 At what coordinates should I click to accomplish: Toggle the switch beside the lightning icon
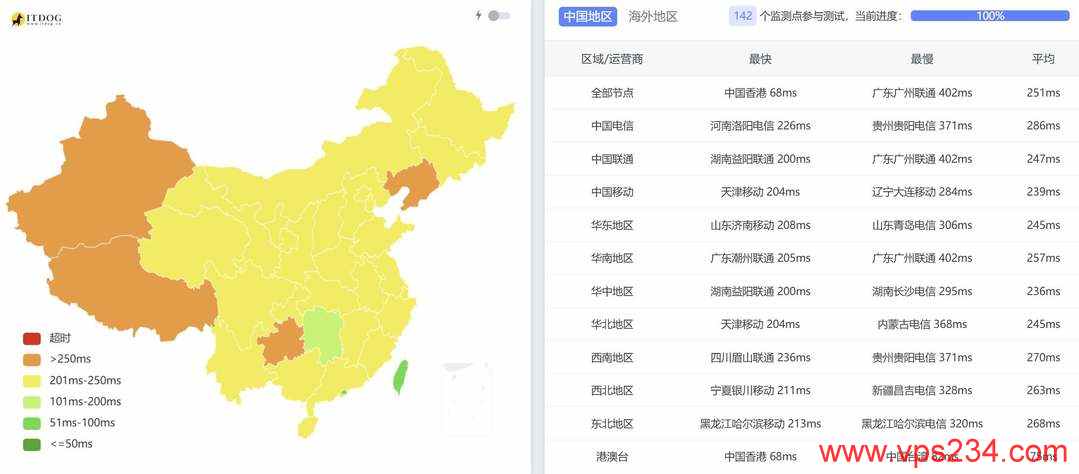[x=499, y=16]
